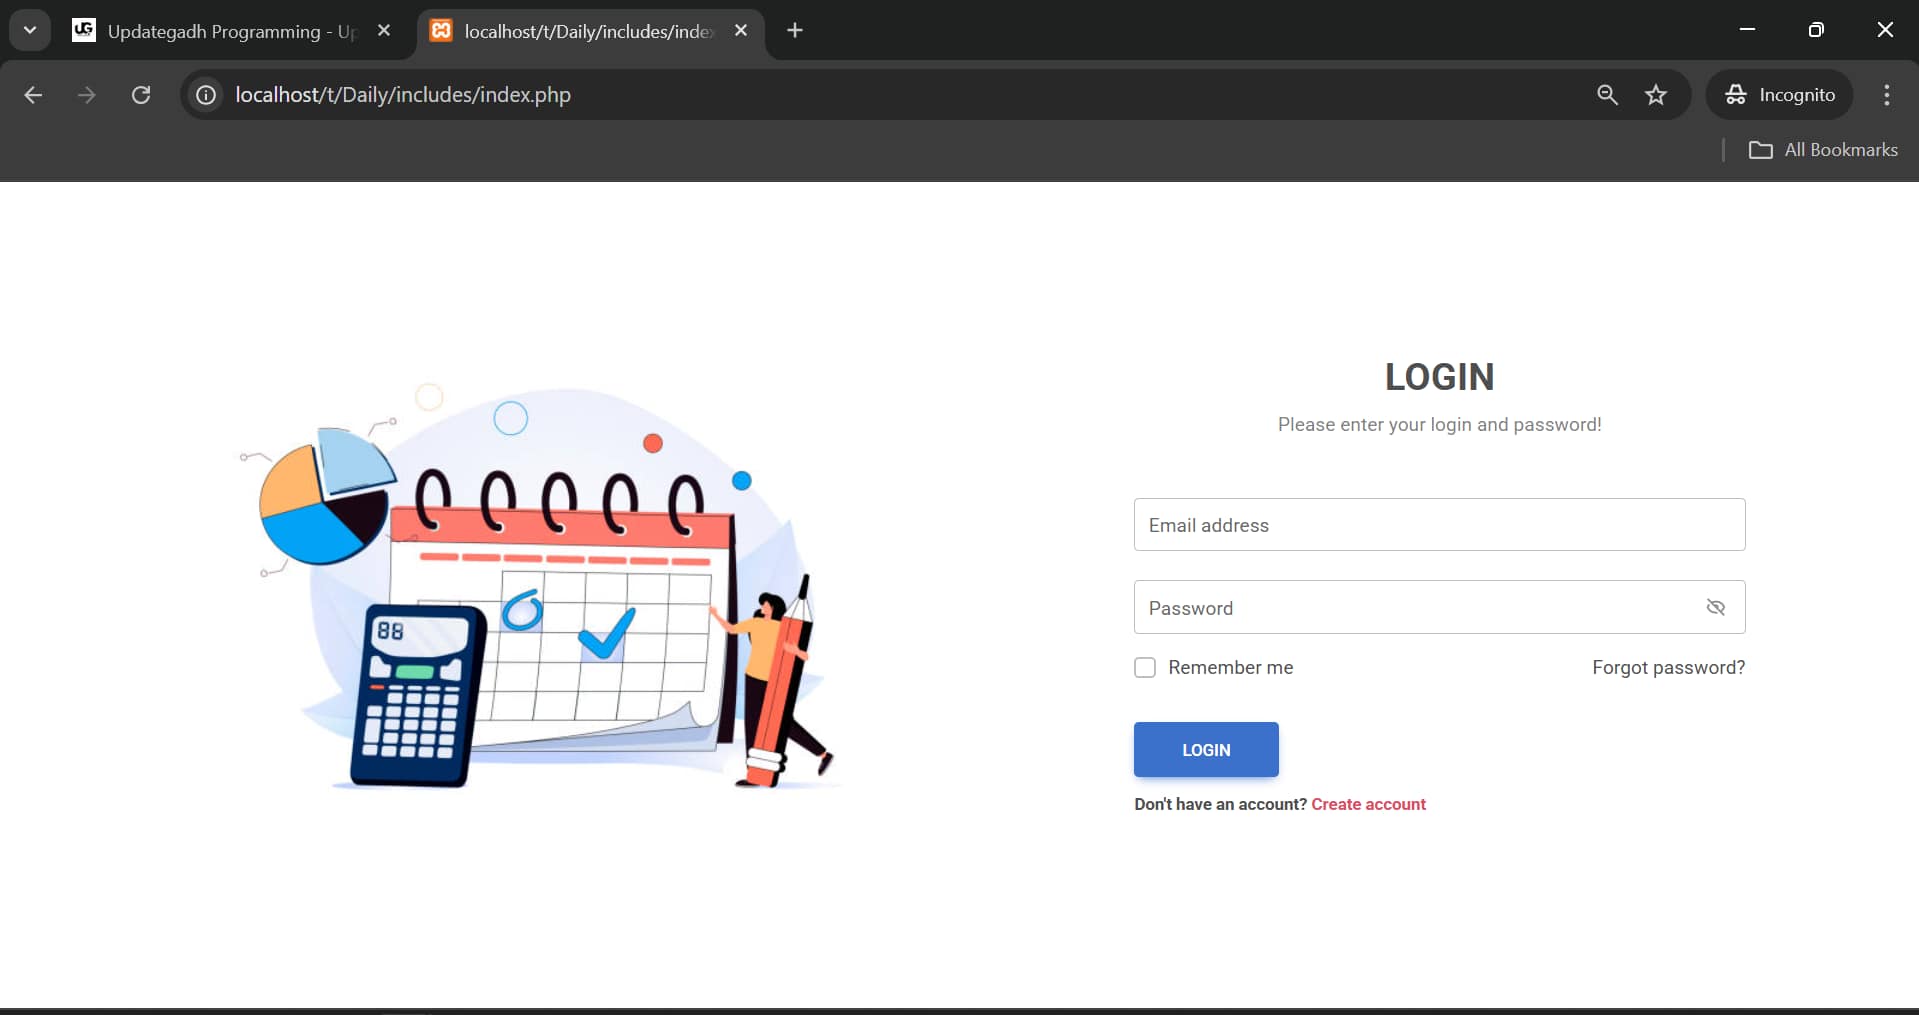Click into the Password field
Image resolution: width=1919 pixels, height=1015 pixels.
pyautogui.click(x=1410, y=608)
